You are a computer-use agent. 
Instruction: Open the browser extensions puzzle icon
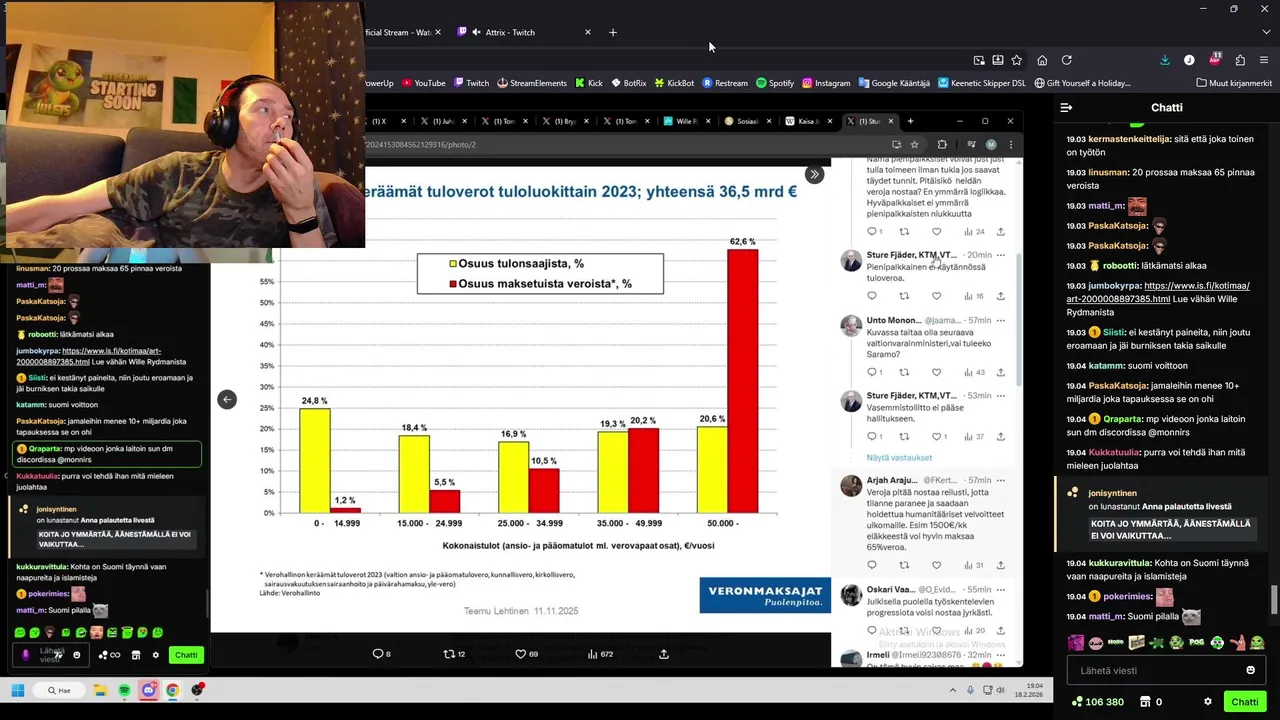[x=1240, y=60]
